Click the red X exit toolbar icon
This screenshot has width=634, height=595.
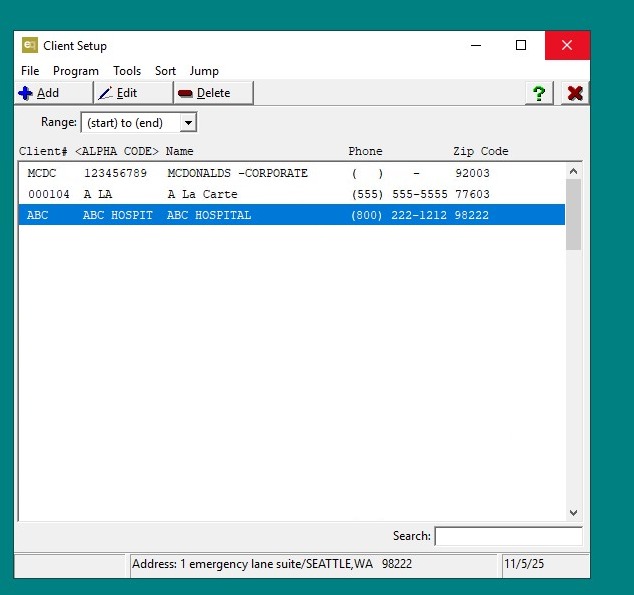pyautogui.click(x=575, y=93)
